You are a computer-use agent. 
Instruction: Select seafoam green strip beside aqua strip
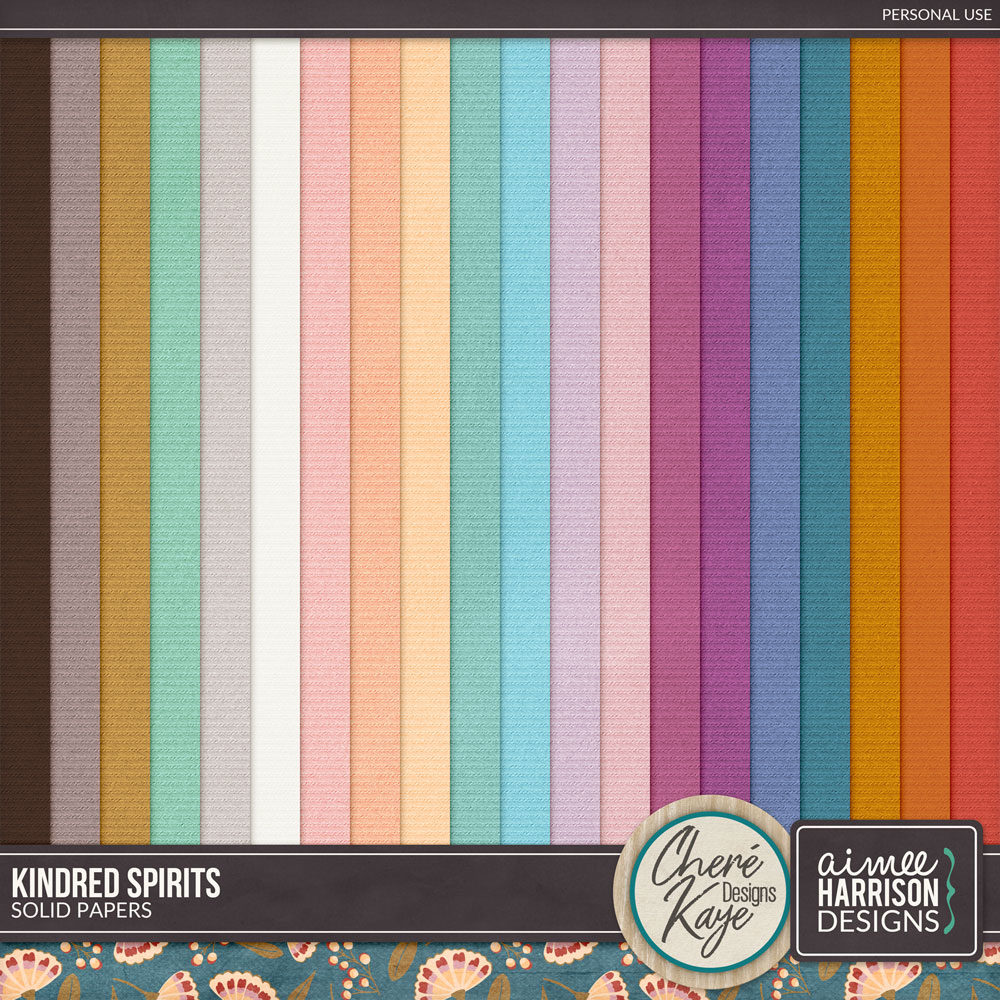coord(475,441)
